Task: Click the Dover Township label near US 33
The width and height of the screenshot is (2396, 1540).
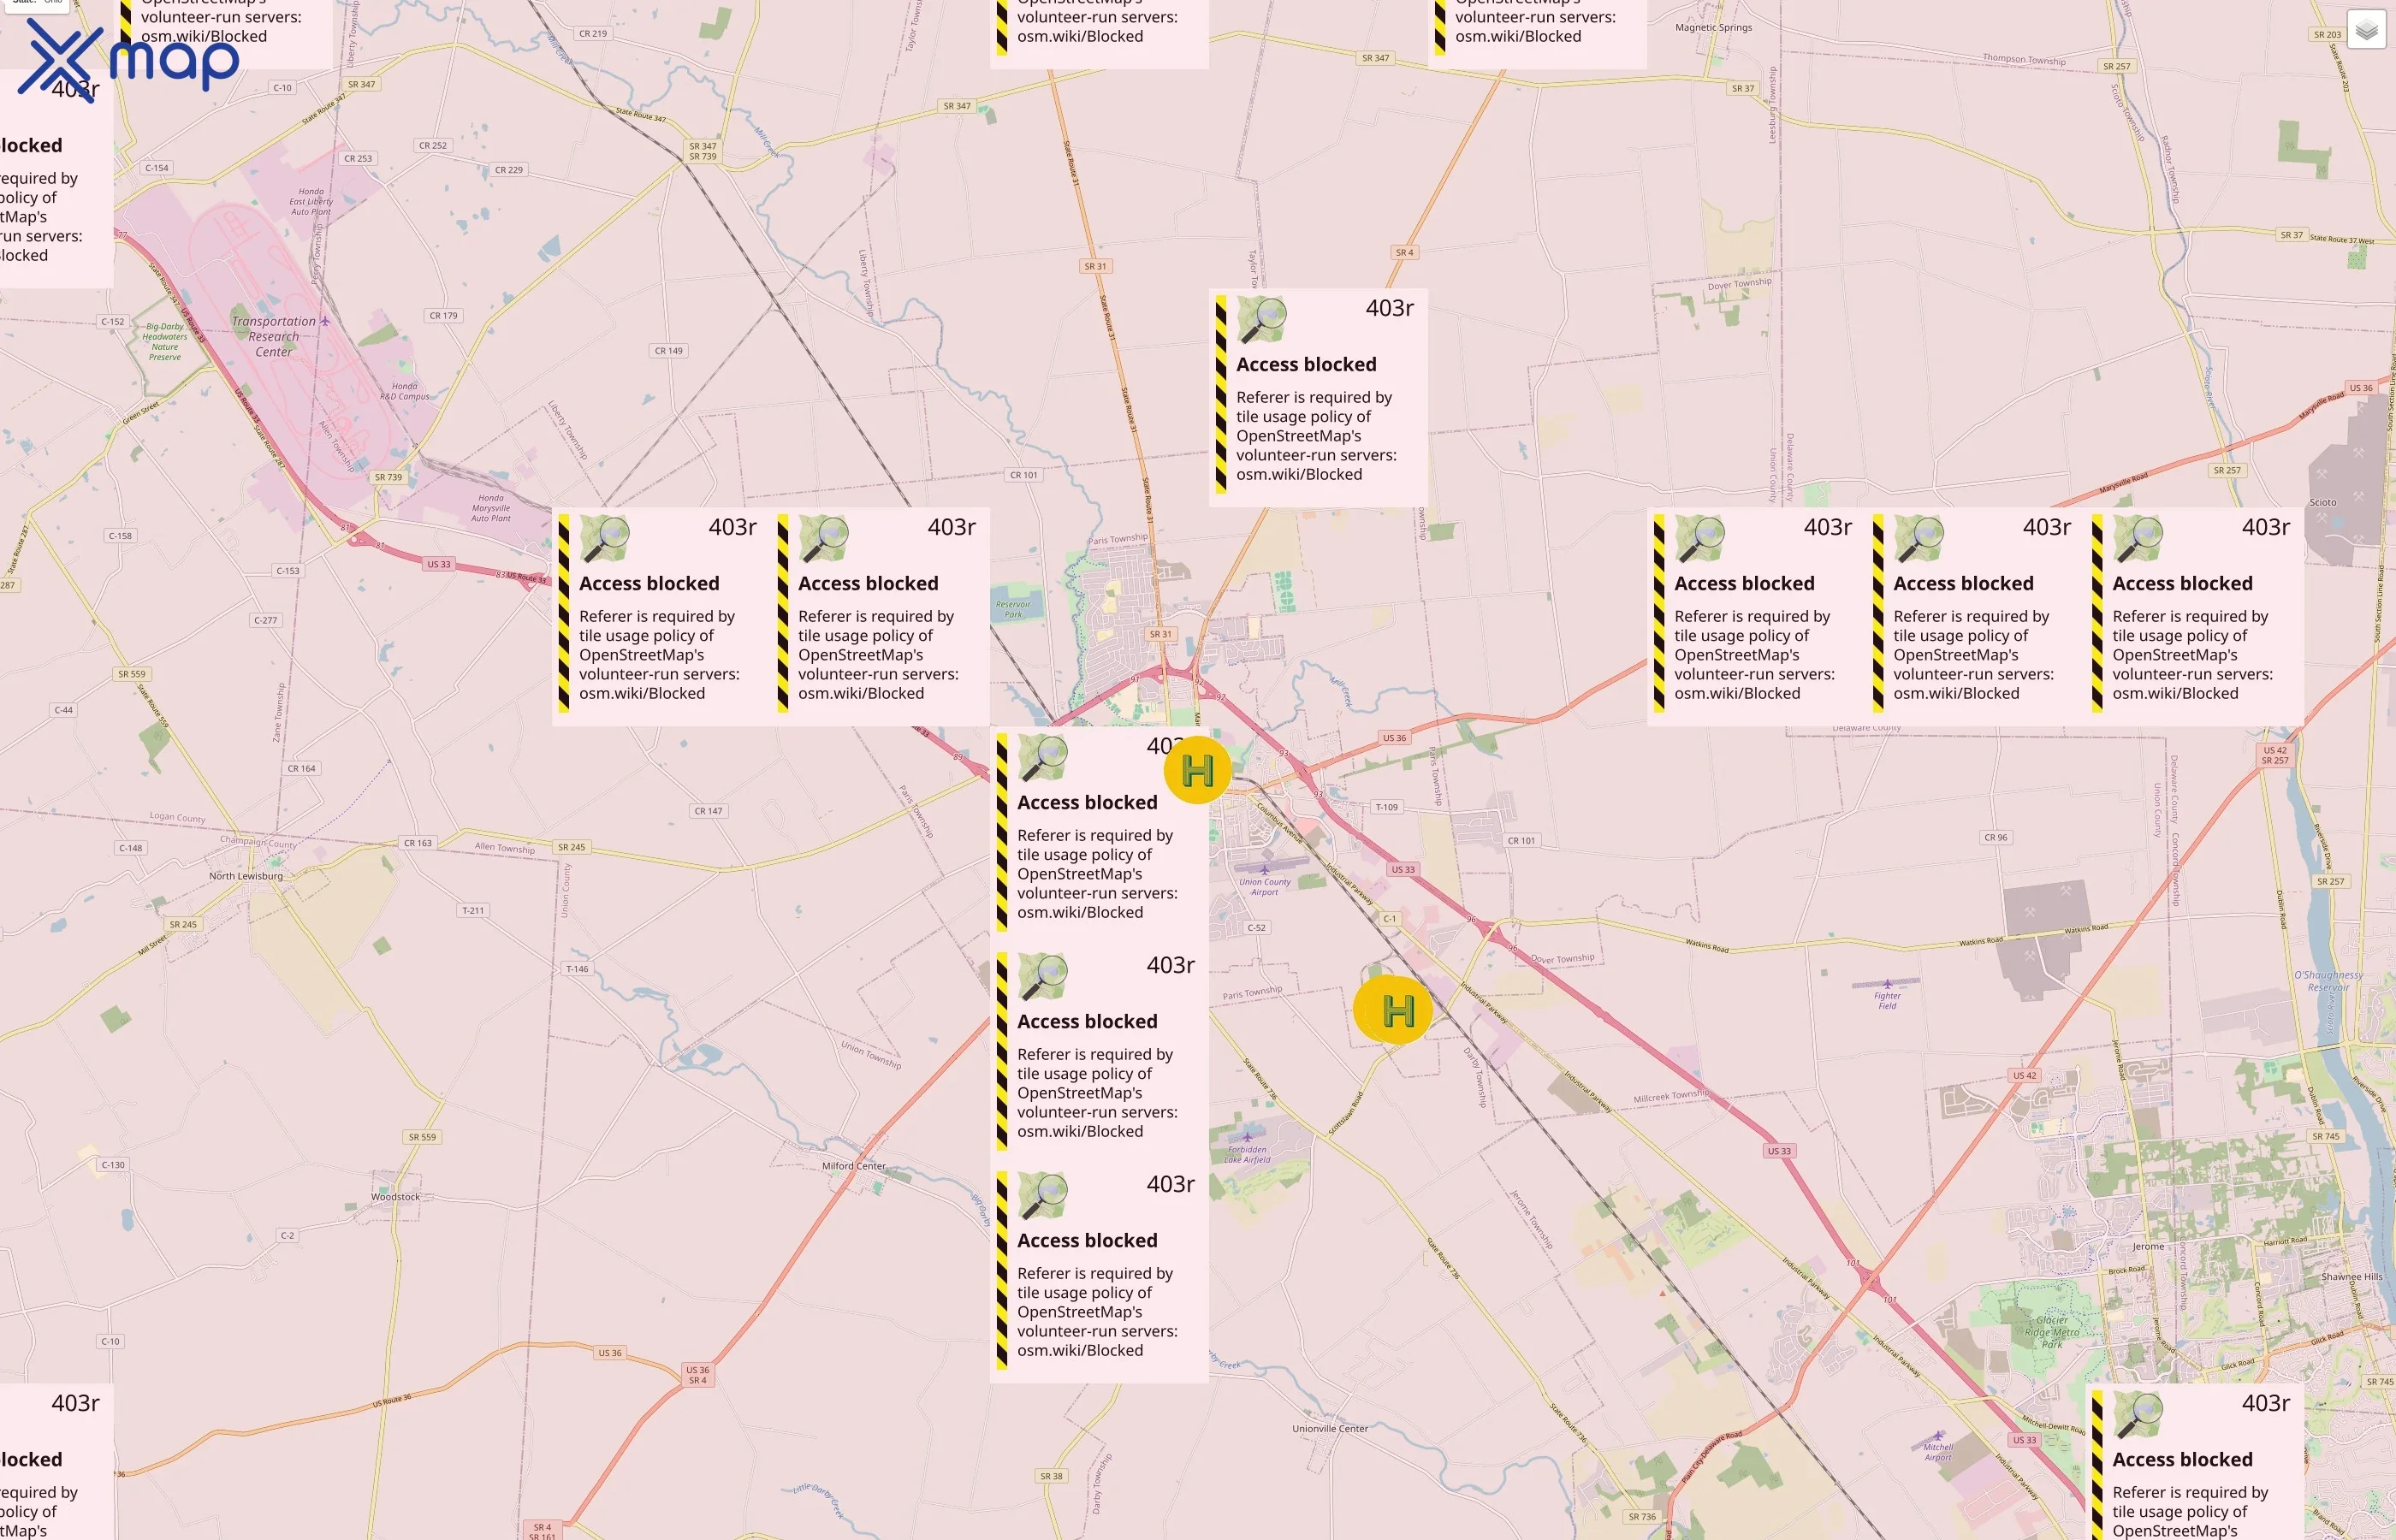Action: (1562, 959)
